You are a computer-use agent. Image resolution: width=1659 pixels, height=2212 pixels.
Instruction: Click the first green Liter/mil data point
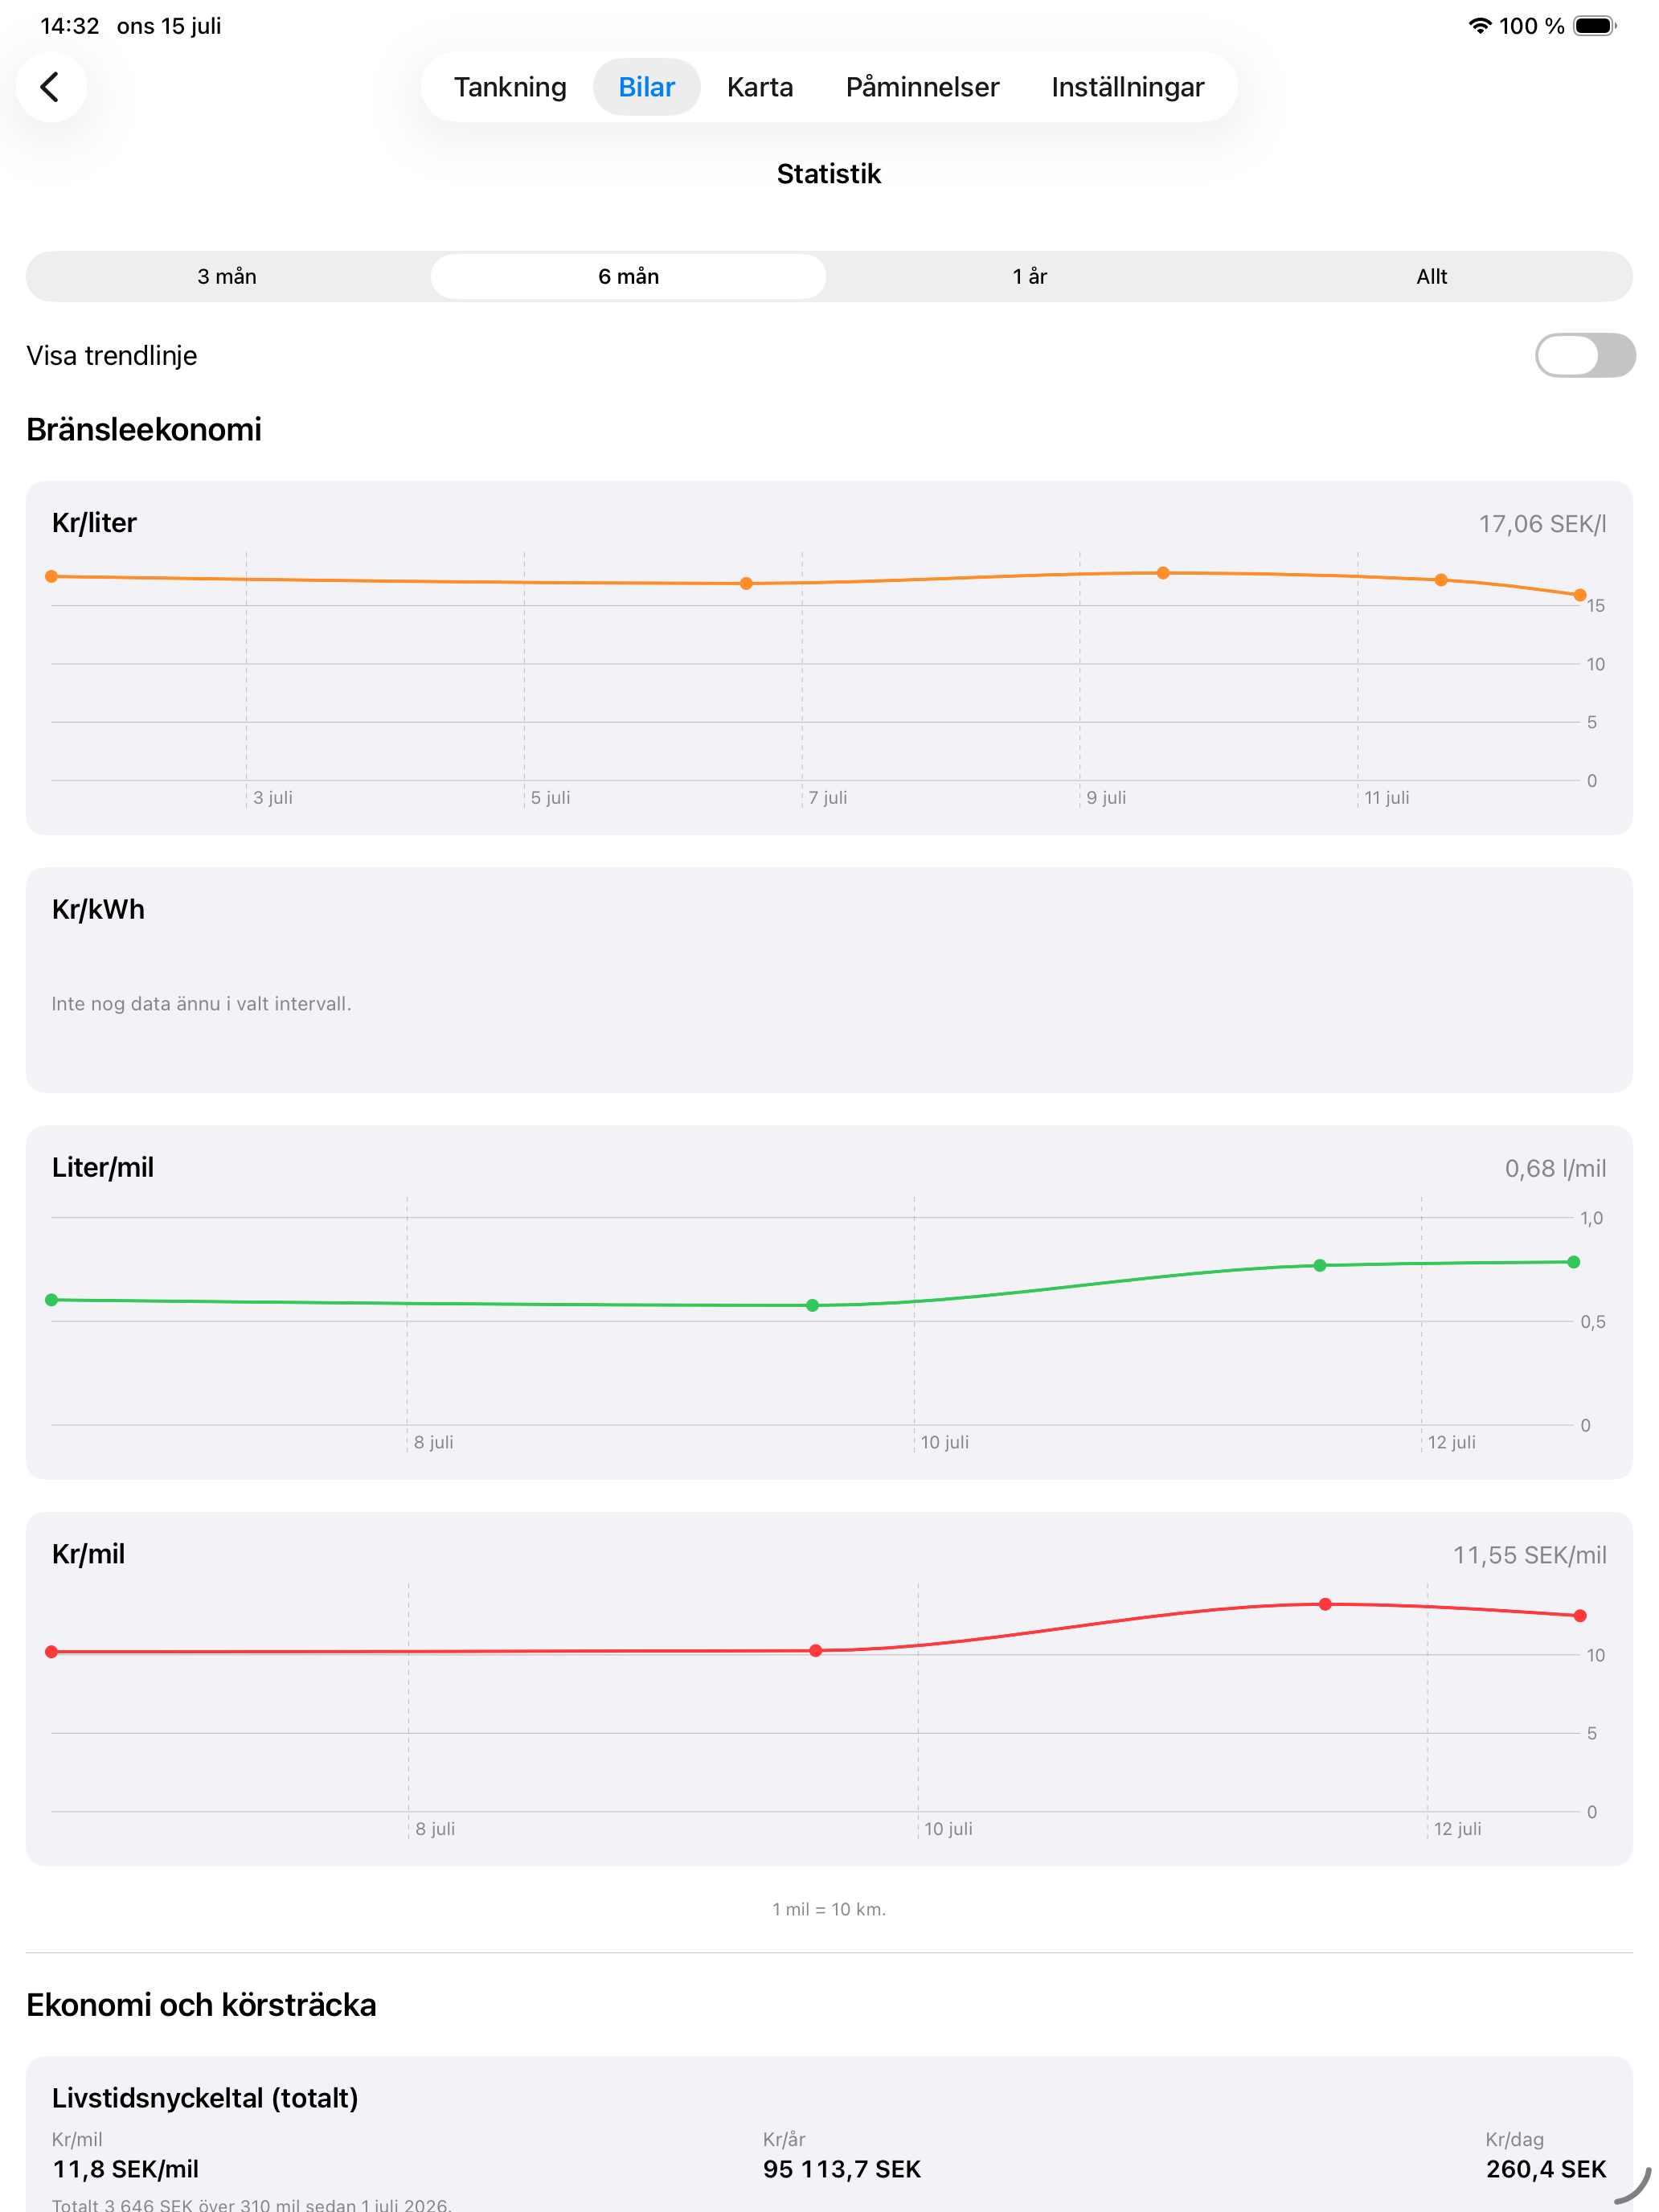[52, 1300]
